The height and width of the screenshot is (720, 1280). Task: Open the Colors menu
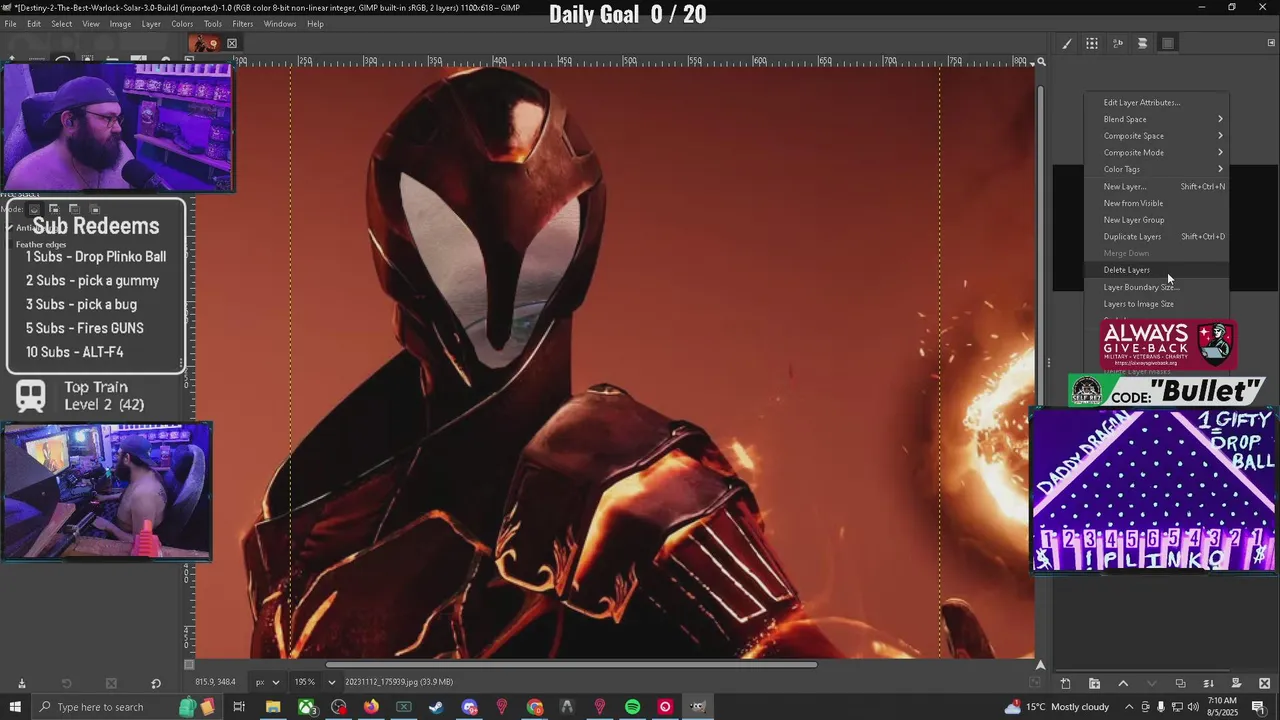pos(182,24)
